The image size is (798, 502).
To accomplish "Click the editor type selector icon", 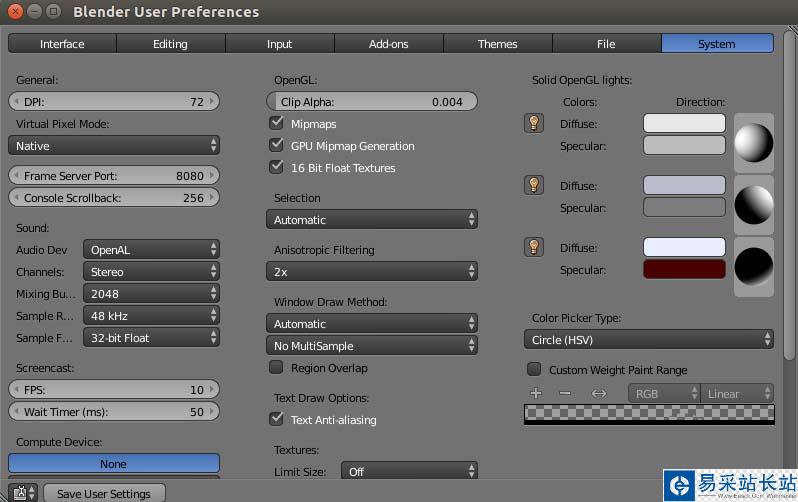I will (x=23, y=493).
